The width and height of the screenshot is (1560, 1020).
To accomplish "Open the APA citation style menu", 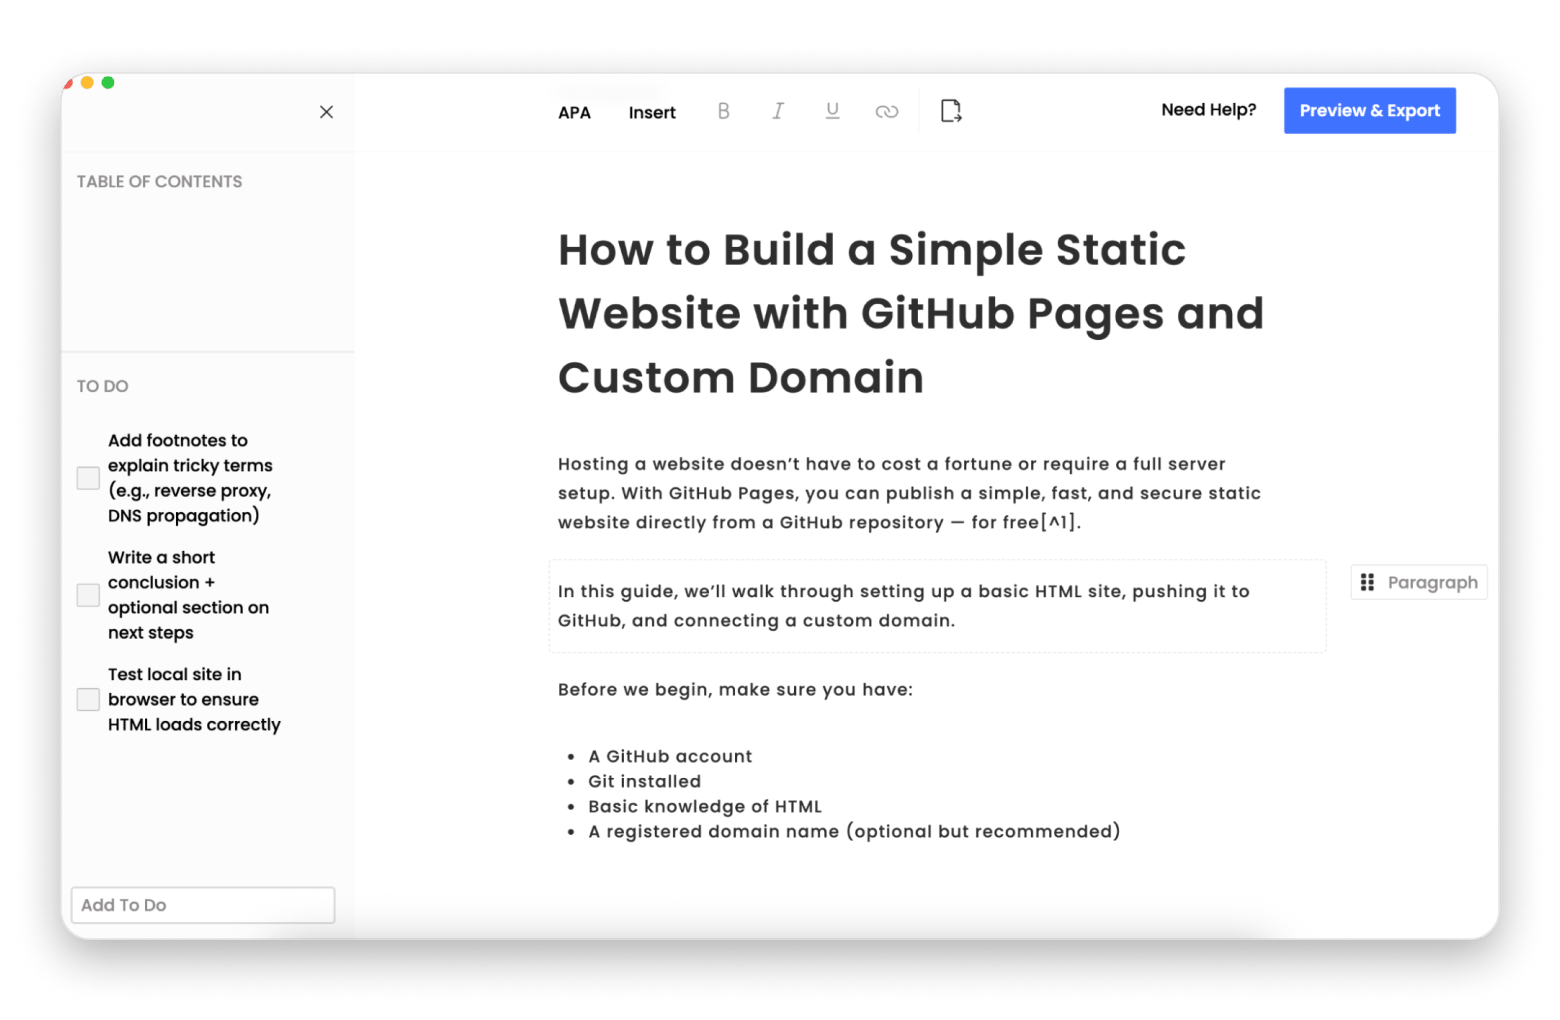I will 574,113.
